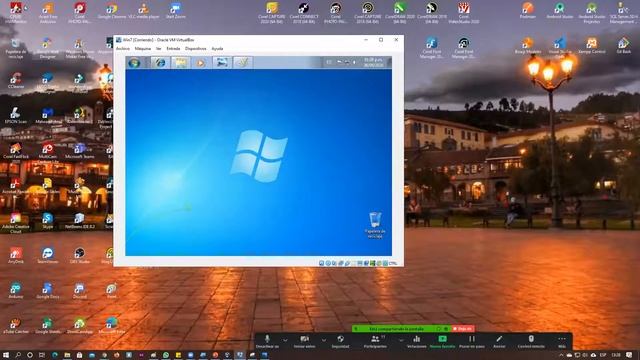Show hidden system tray icons arrow
Viewport: 640px width, 360px height.
(x=561, y=355)
